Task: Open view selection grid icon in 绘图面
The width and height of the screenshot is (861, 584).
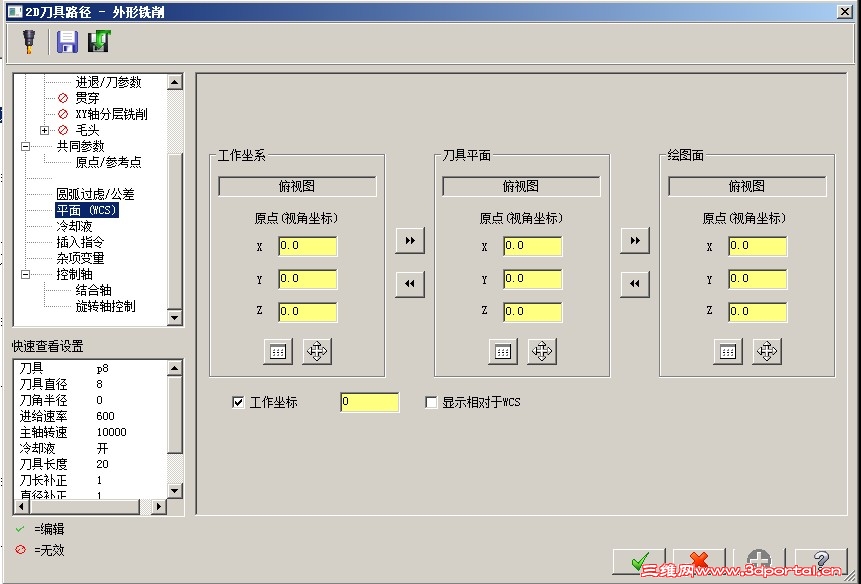Action: point(728,351)
